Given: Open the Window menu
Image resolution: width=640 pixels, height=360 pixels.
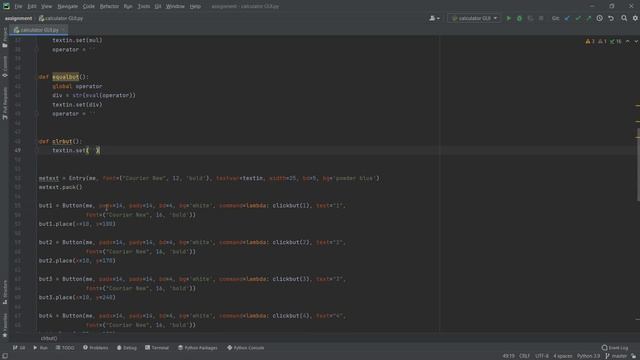Looking at the screenshot, I should click(175, 7).
